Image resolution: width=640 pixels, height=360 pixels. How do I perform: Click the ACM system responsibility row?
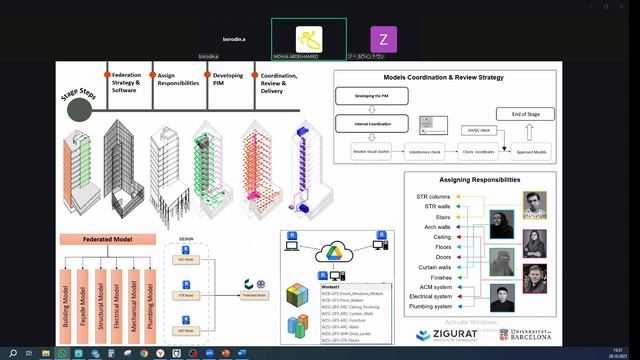436,287
